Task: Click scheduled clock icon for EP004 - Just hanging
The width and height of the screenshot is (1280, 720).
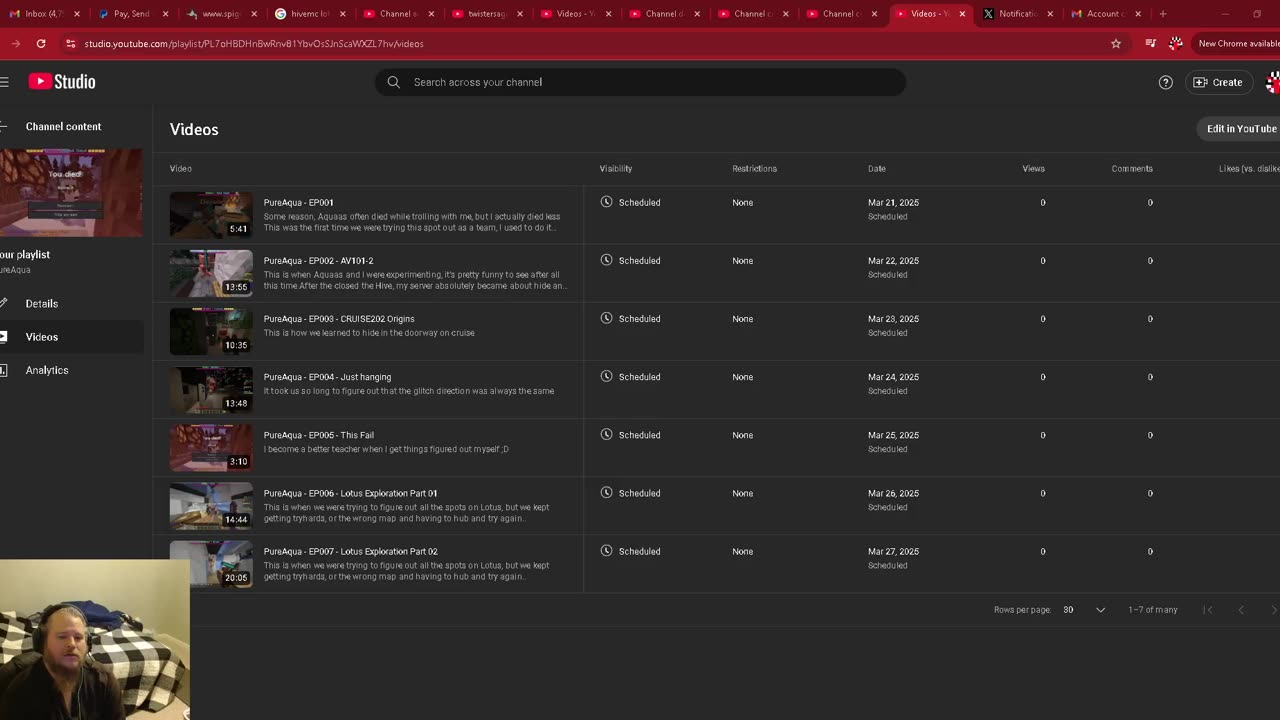Action: (606, 376)
